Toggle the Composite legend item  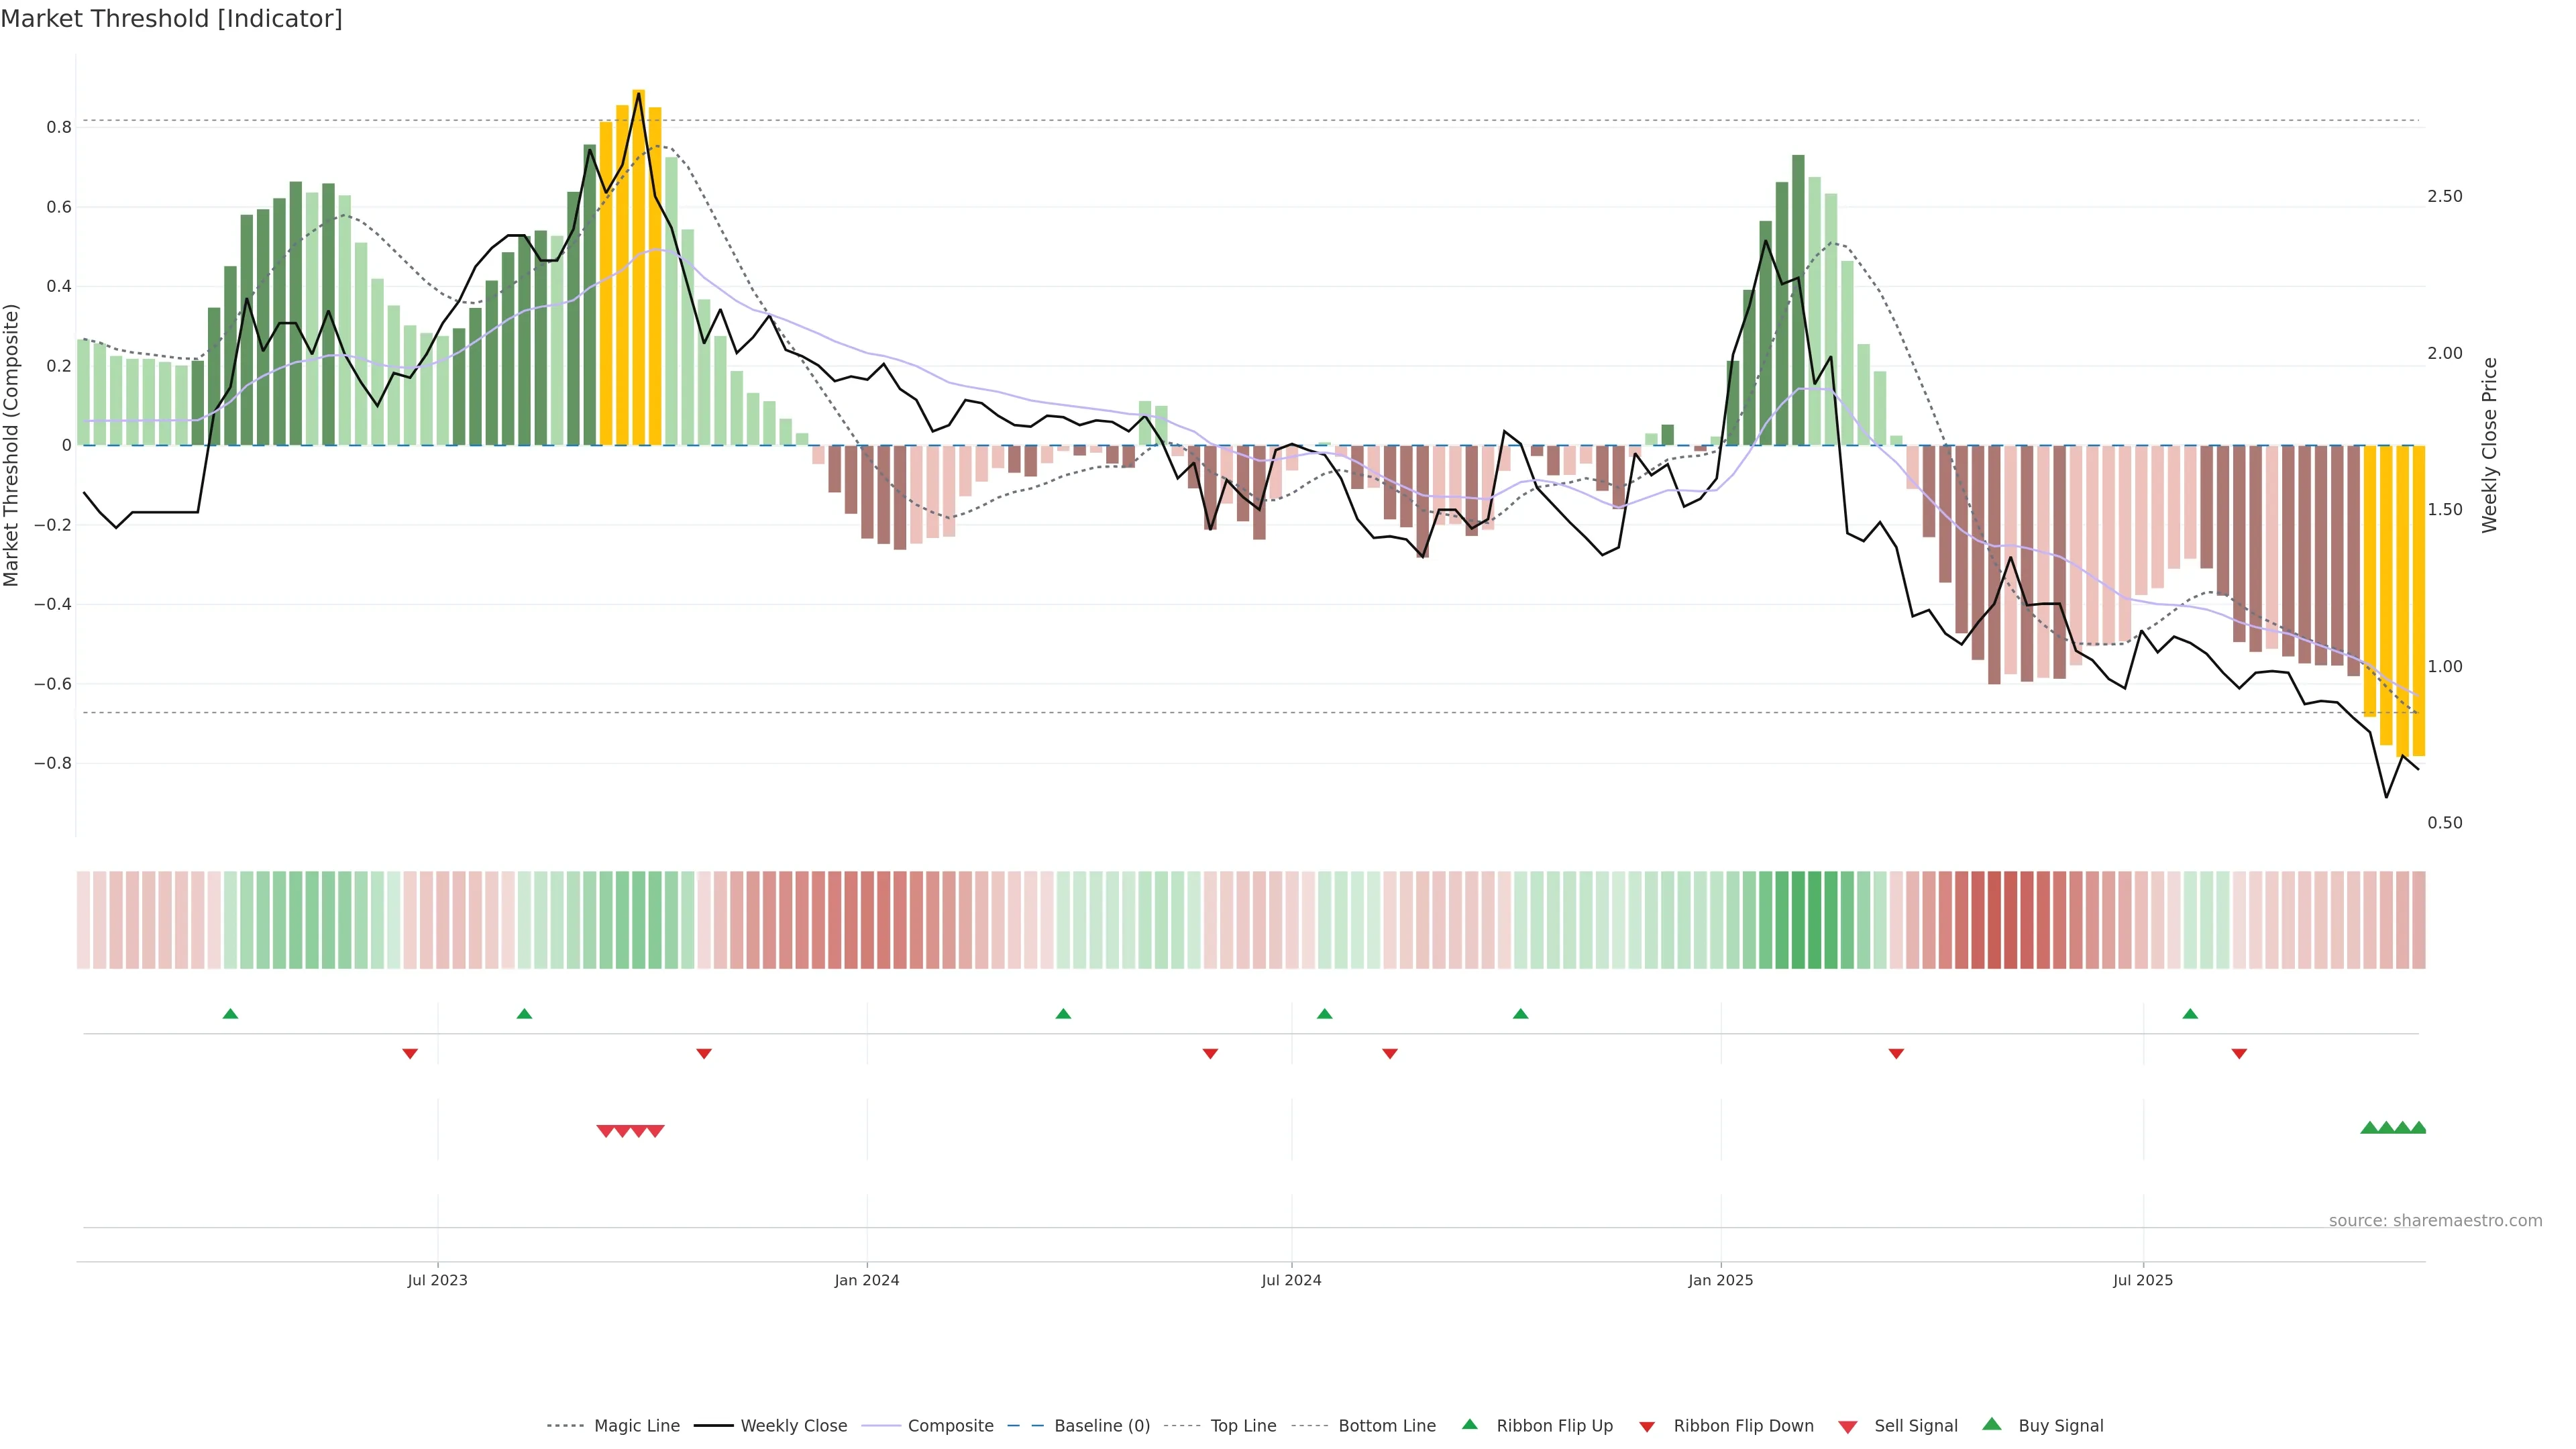[950, 1426]
